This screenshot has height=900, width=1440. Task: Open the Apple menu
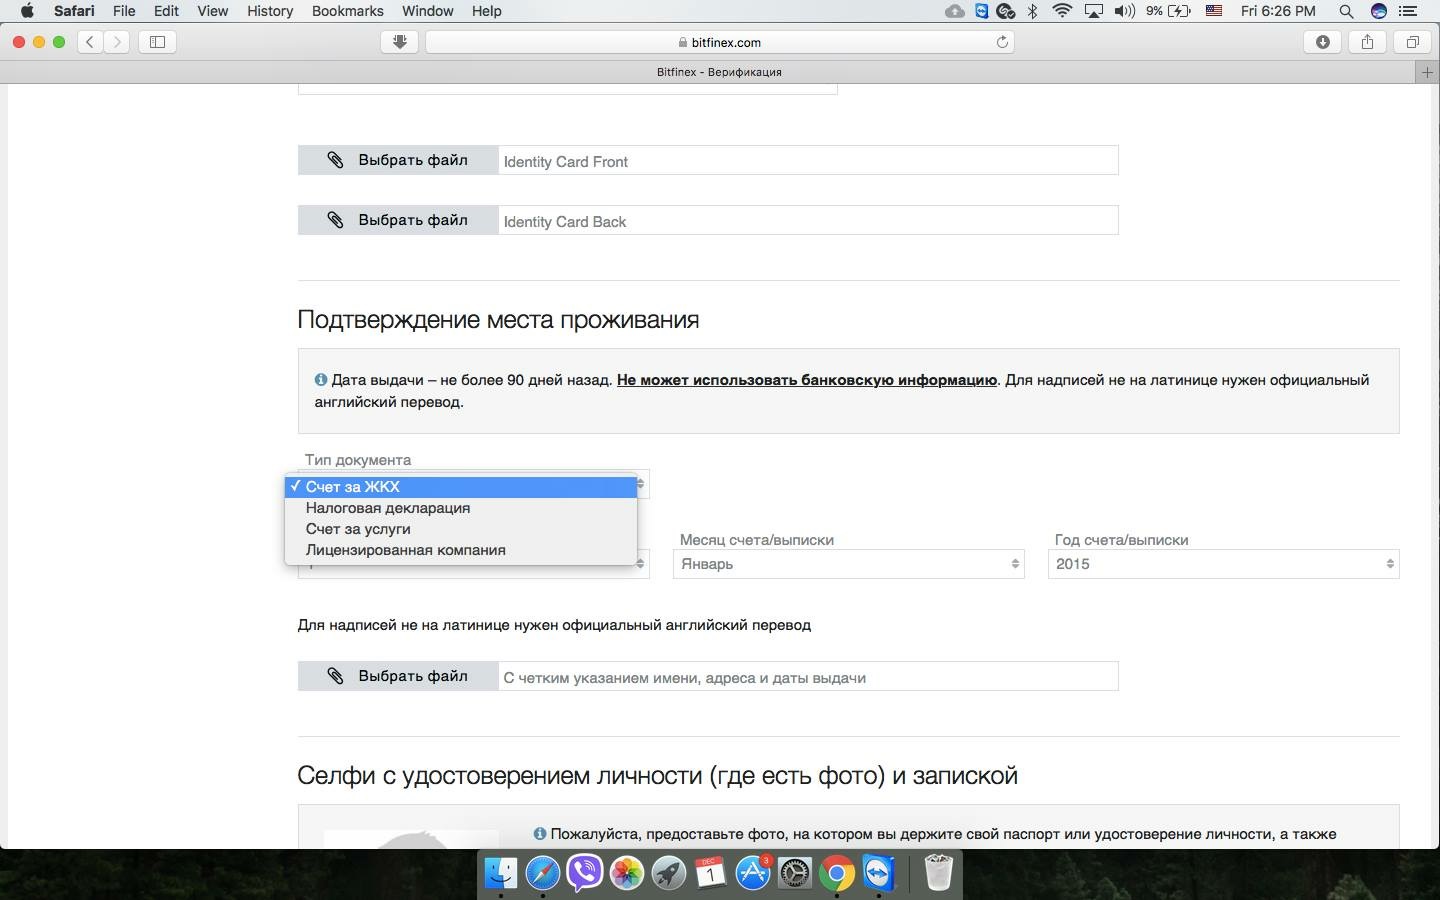[x=27, y=11]
